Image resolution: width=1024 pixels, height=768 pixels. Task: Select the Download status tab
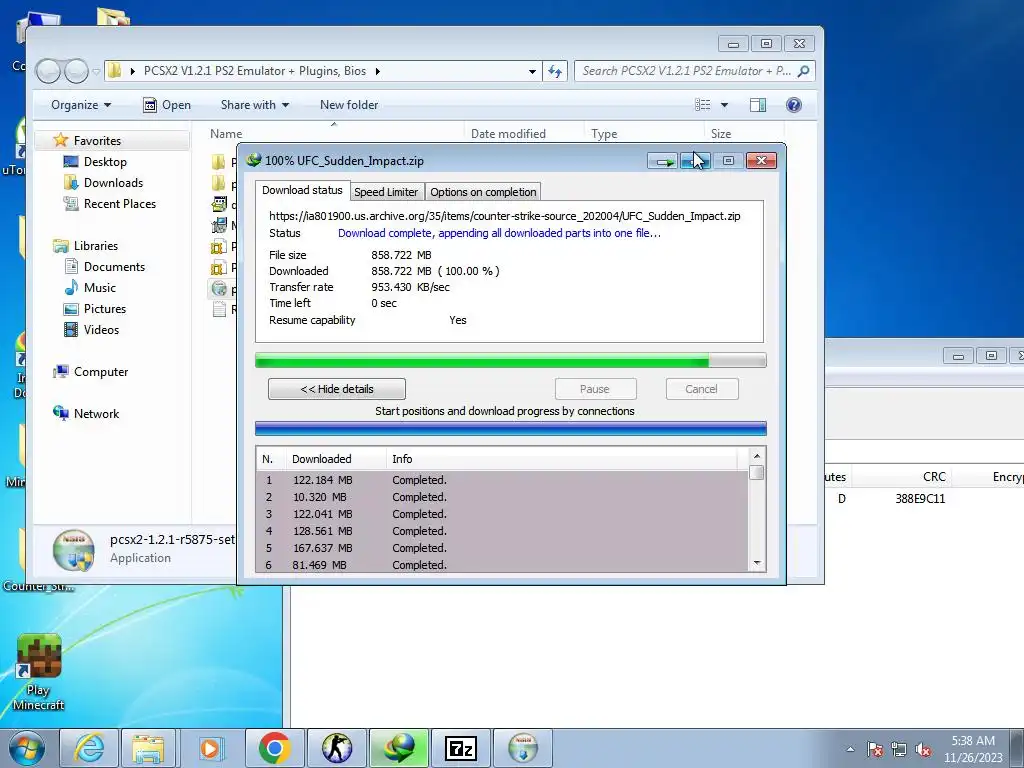tap(302, 190)
